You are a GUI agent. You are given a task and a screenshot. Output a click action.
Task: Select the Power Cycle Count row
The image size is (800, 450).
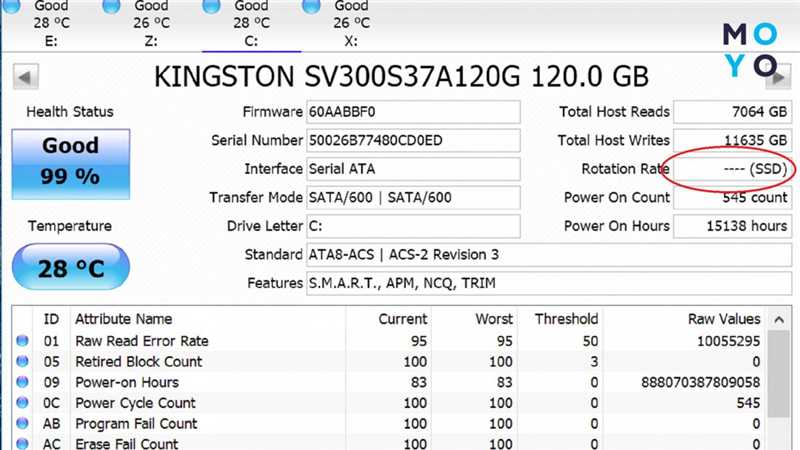389,403
